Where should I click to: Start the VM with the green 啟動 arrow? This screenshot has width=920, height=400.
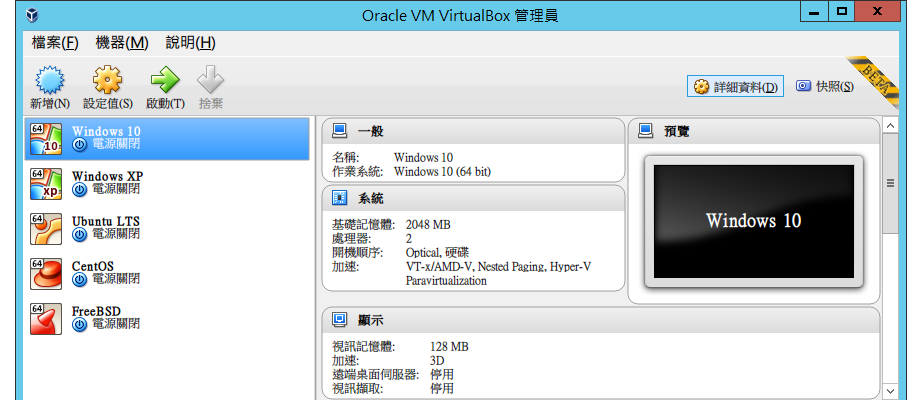(x=165, y=80)
